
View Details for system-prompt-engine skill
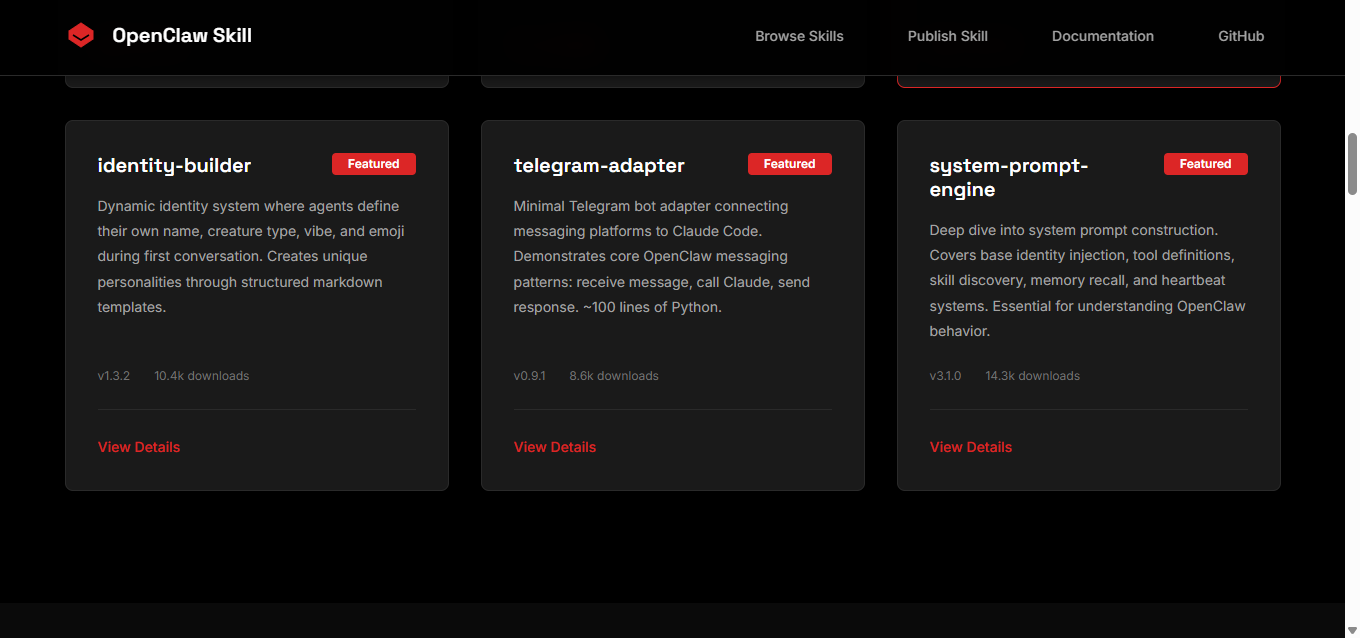(971, 447)
